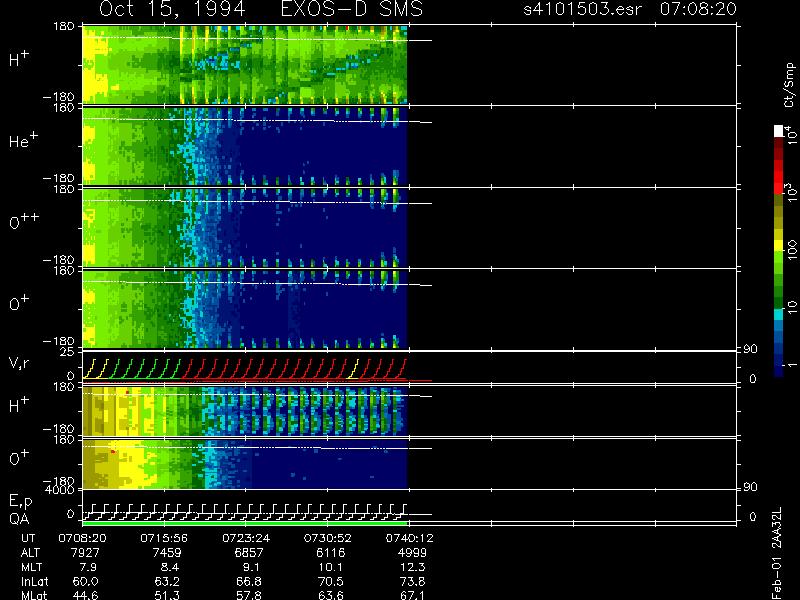The height and width of the screenshot is (600, 800).
Task: Click the InLat value "63.2"
Action: coord(167,582)
